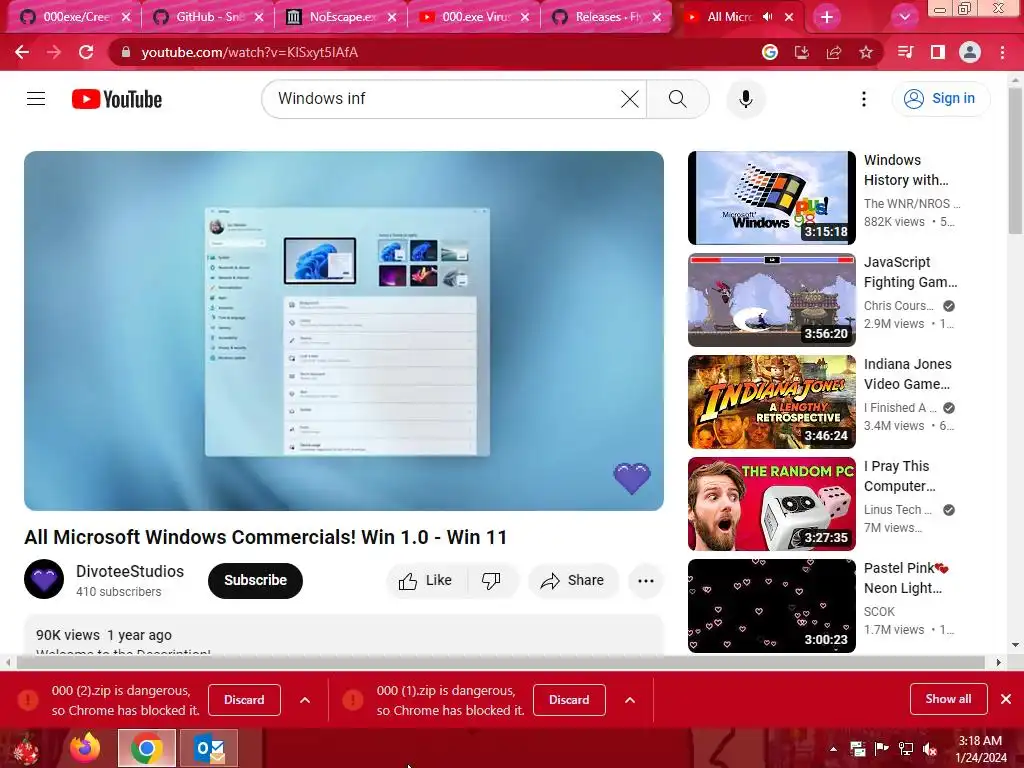
Task: Expand the 90K views description box
Action: tap(344, 635)
